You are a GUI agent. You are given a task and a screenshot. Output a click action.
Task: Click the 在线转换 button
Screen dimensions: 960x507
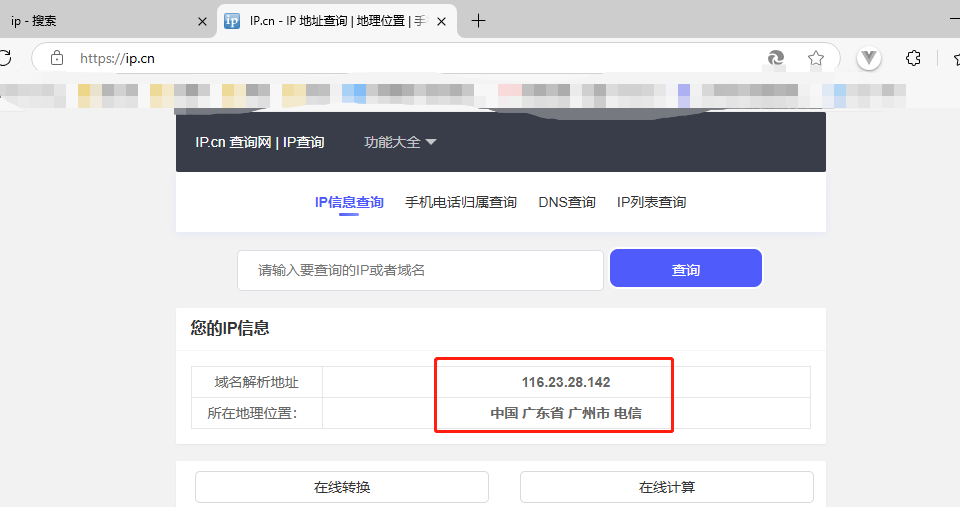(342, 487)
